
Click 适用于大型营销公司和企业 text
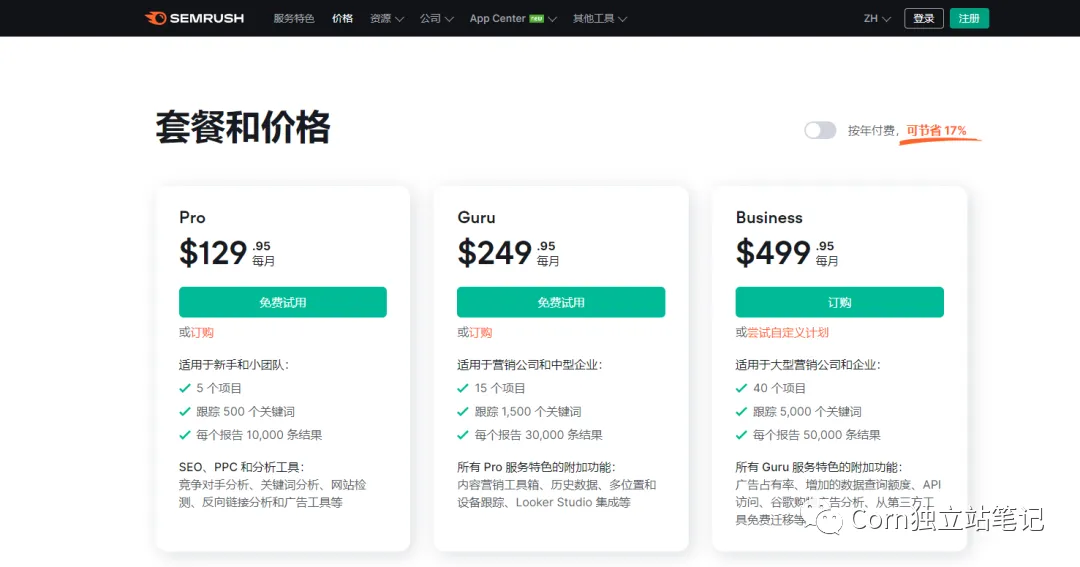point(807,365)
